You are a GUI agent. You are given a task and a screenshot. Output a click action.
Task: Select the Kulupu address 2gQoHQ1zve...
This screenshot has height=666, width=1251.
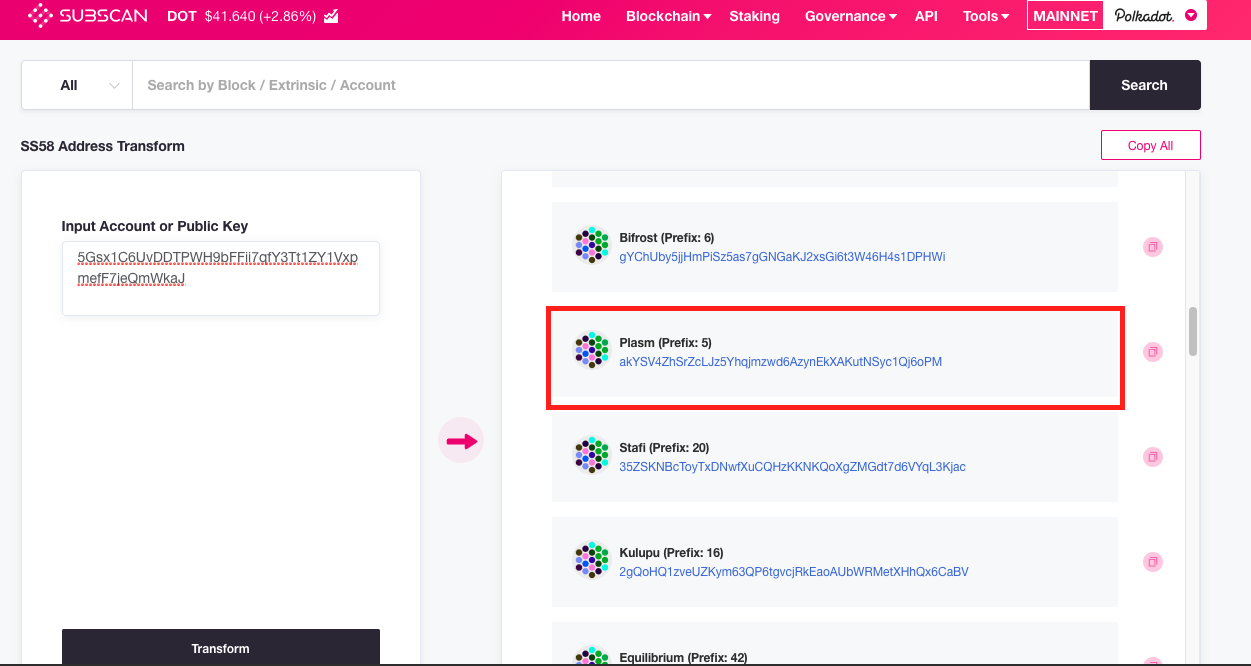[794, 572]
